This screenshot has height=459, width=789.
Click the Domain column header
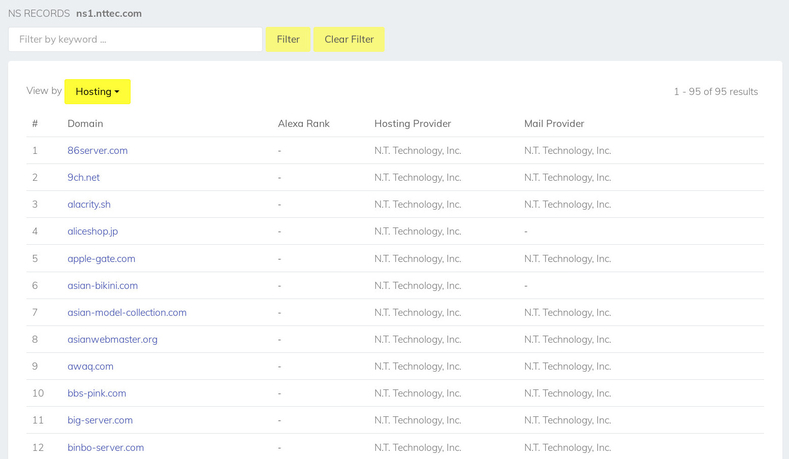point(85,123)
